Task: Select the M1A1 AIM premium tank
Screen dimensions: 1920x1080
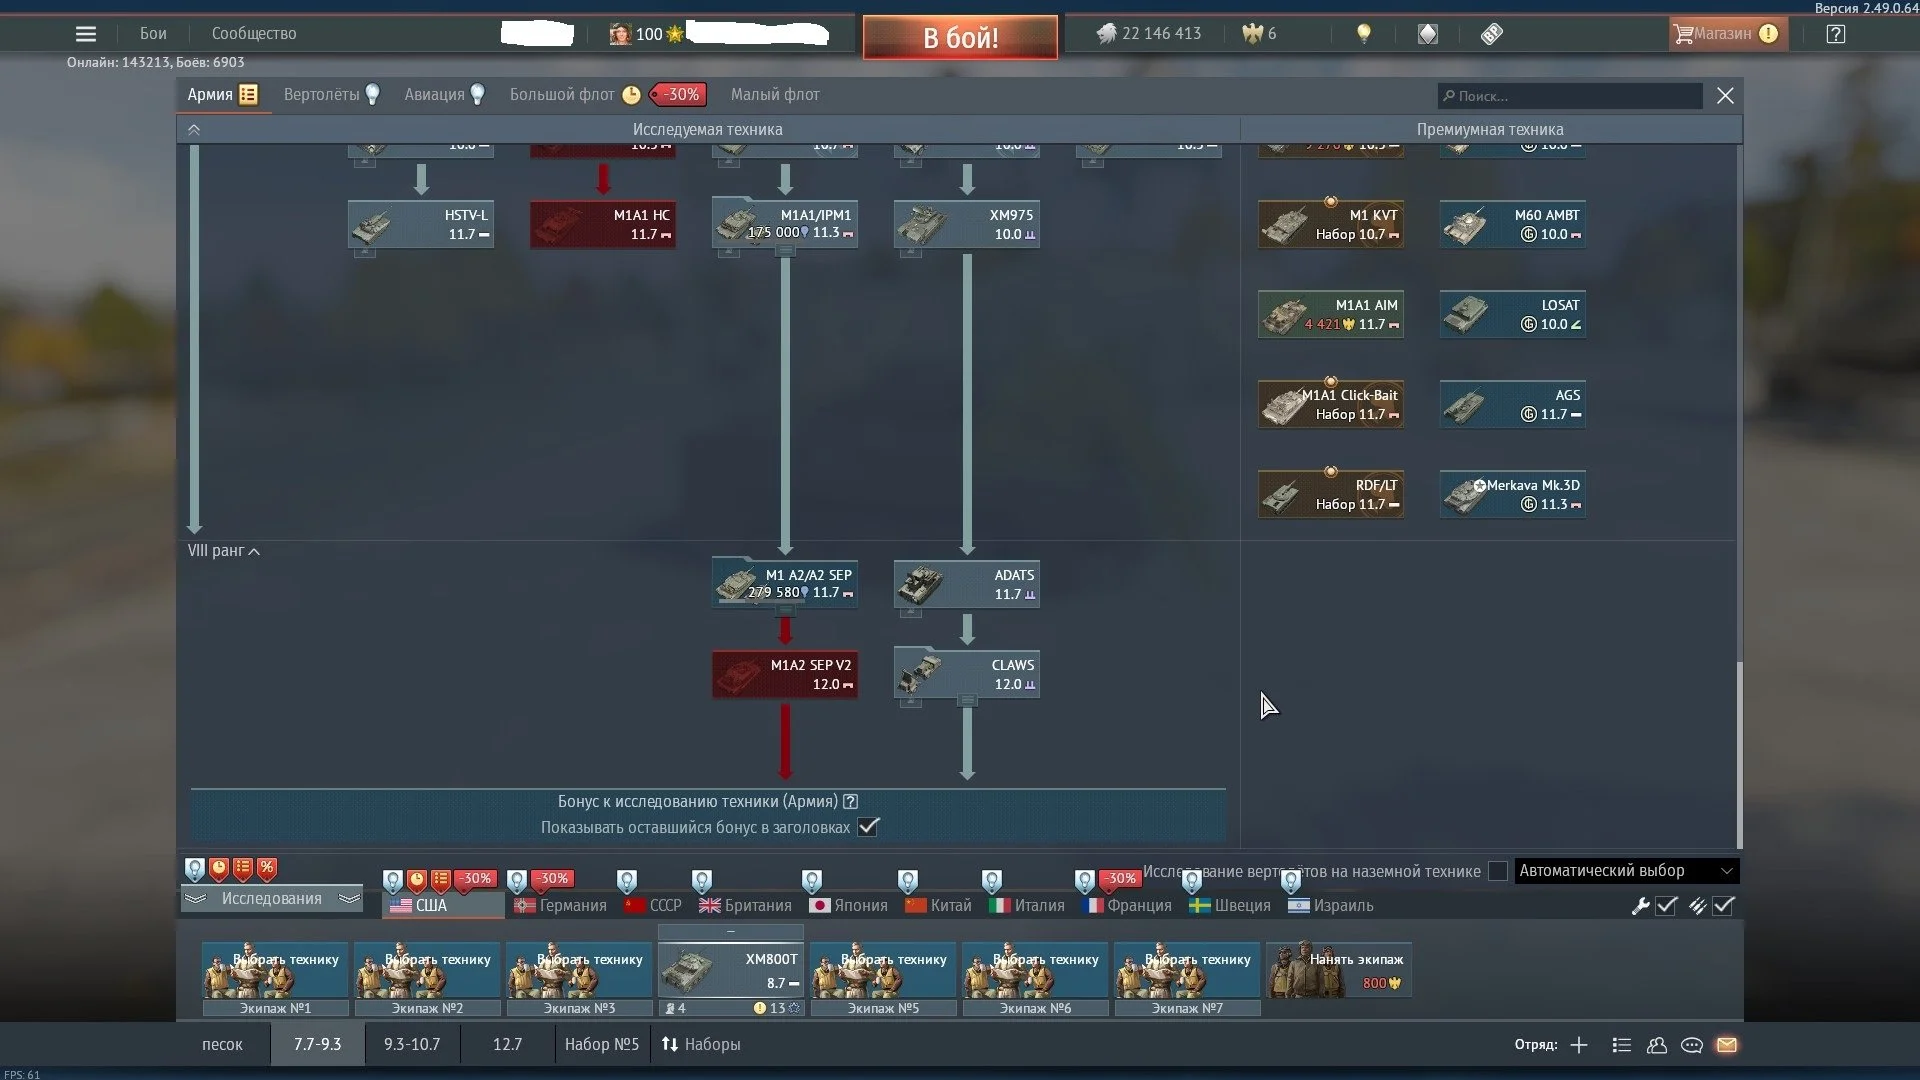Action: 1331,314
